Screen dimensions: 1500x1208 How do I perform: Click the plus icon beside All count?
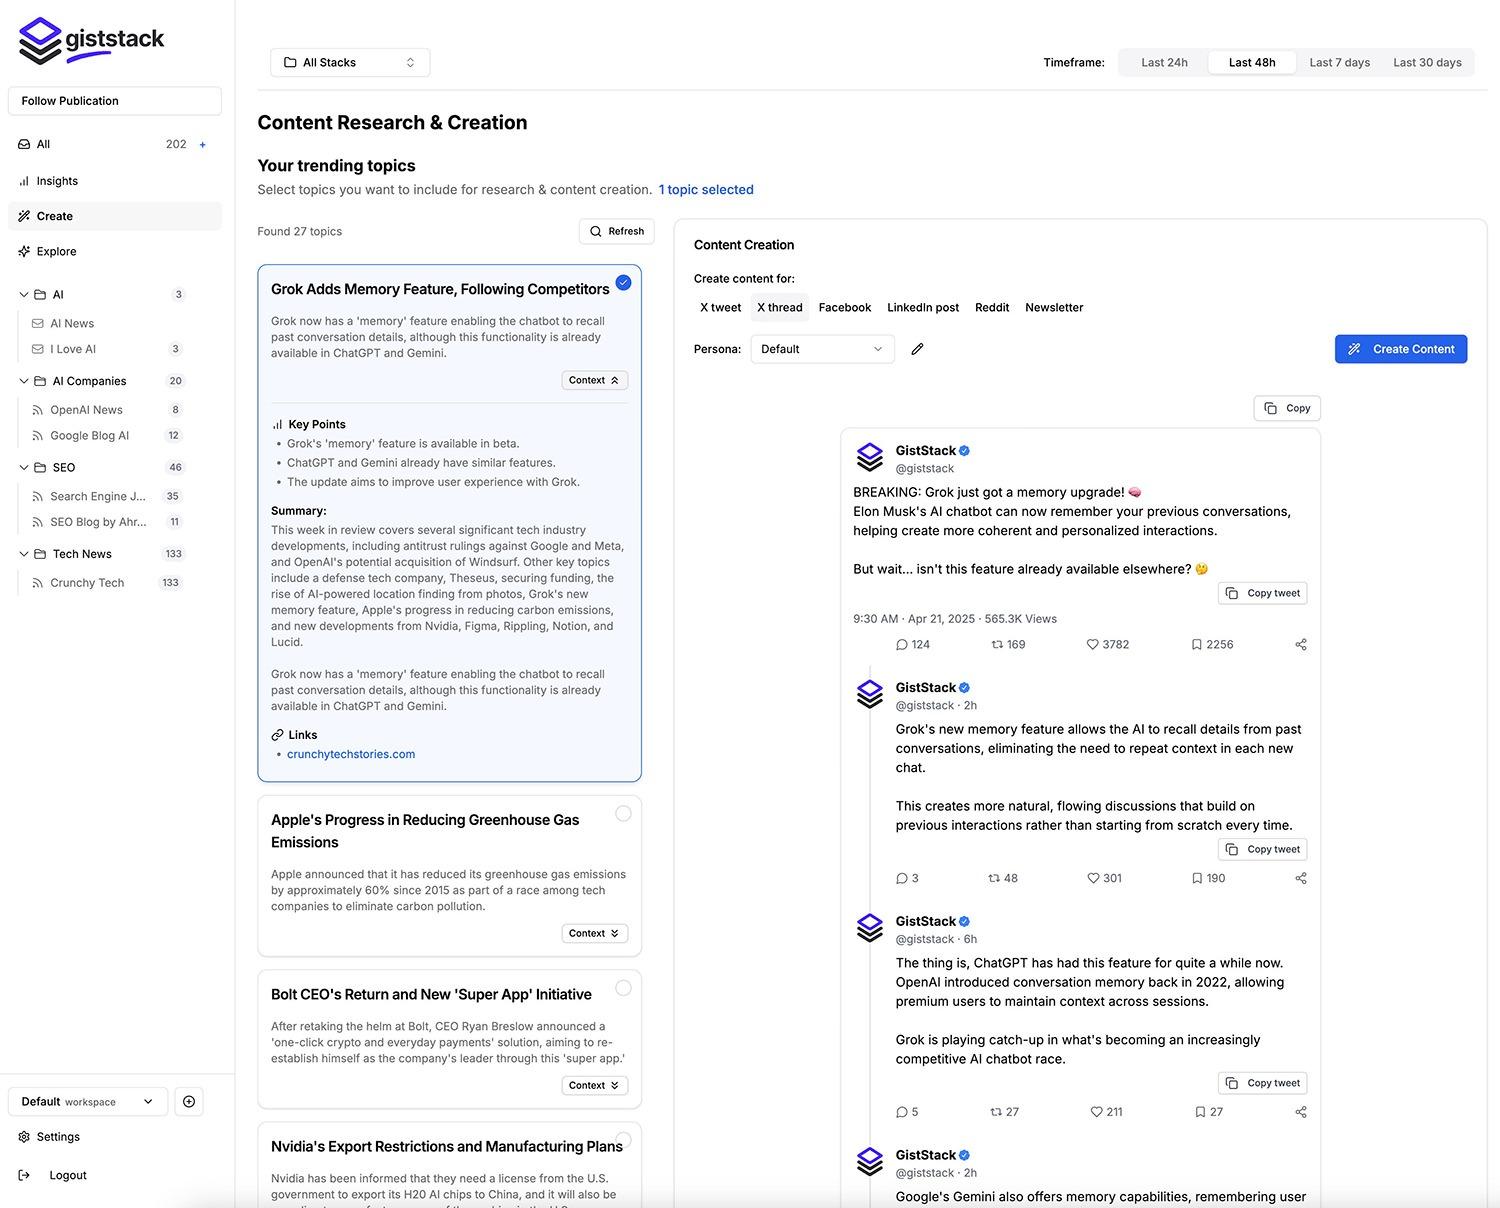202,144
